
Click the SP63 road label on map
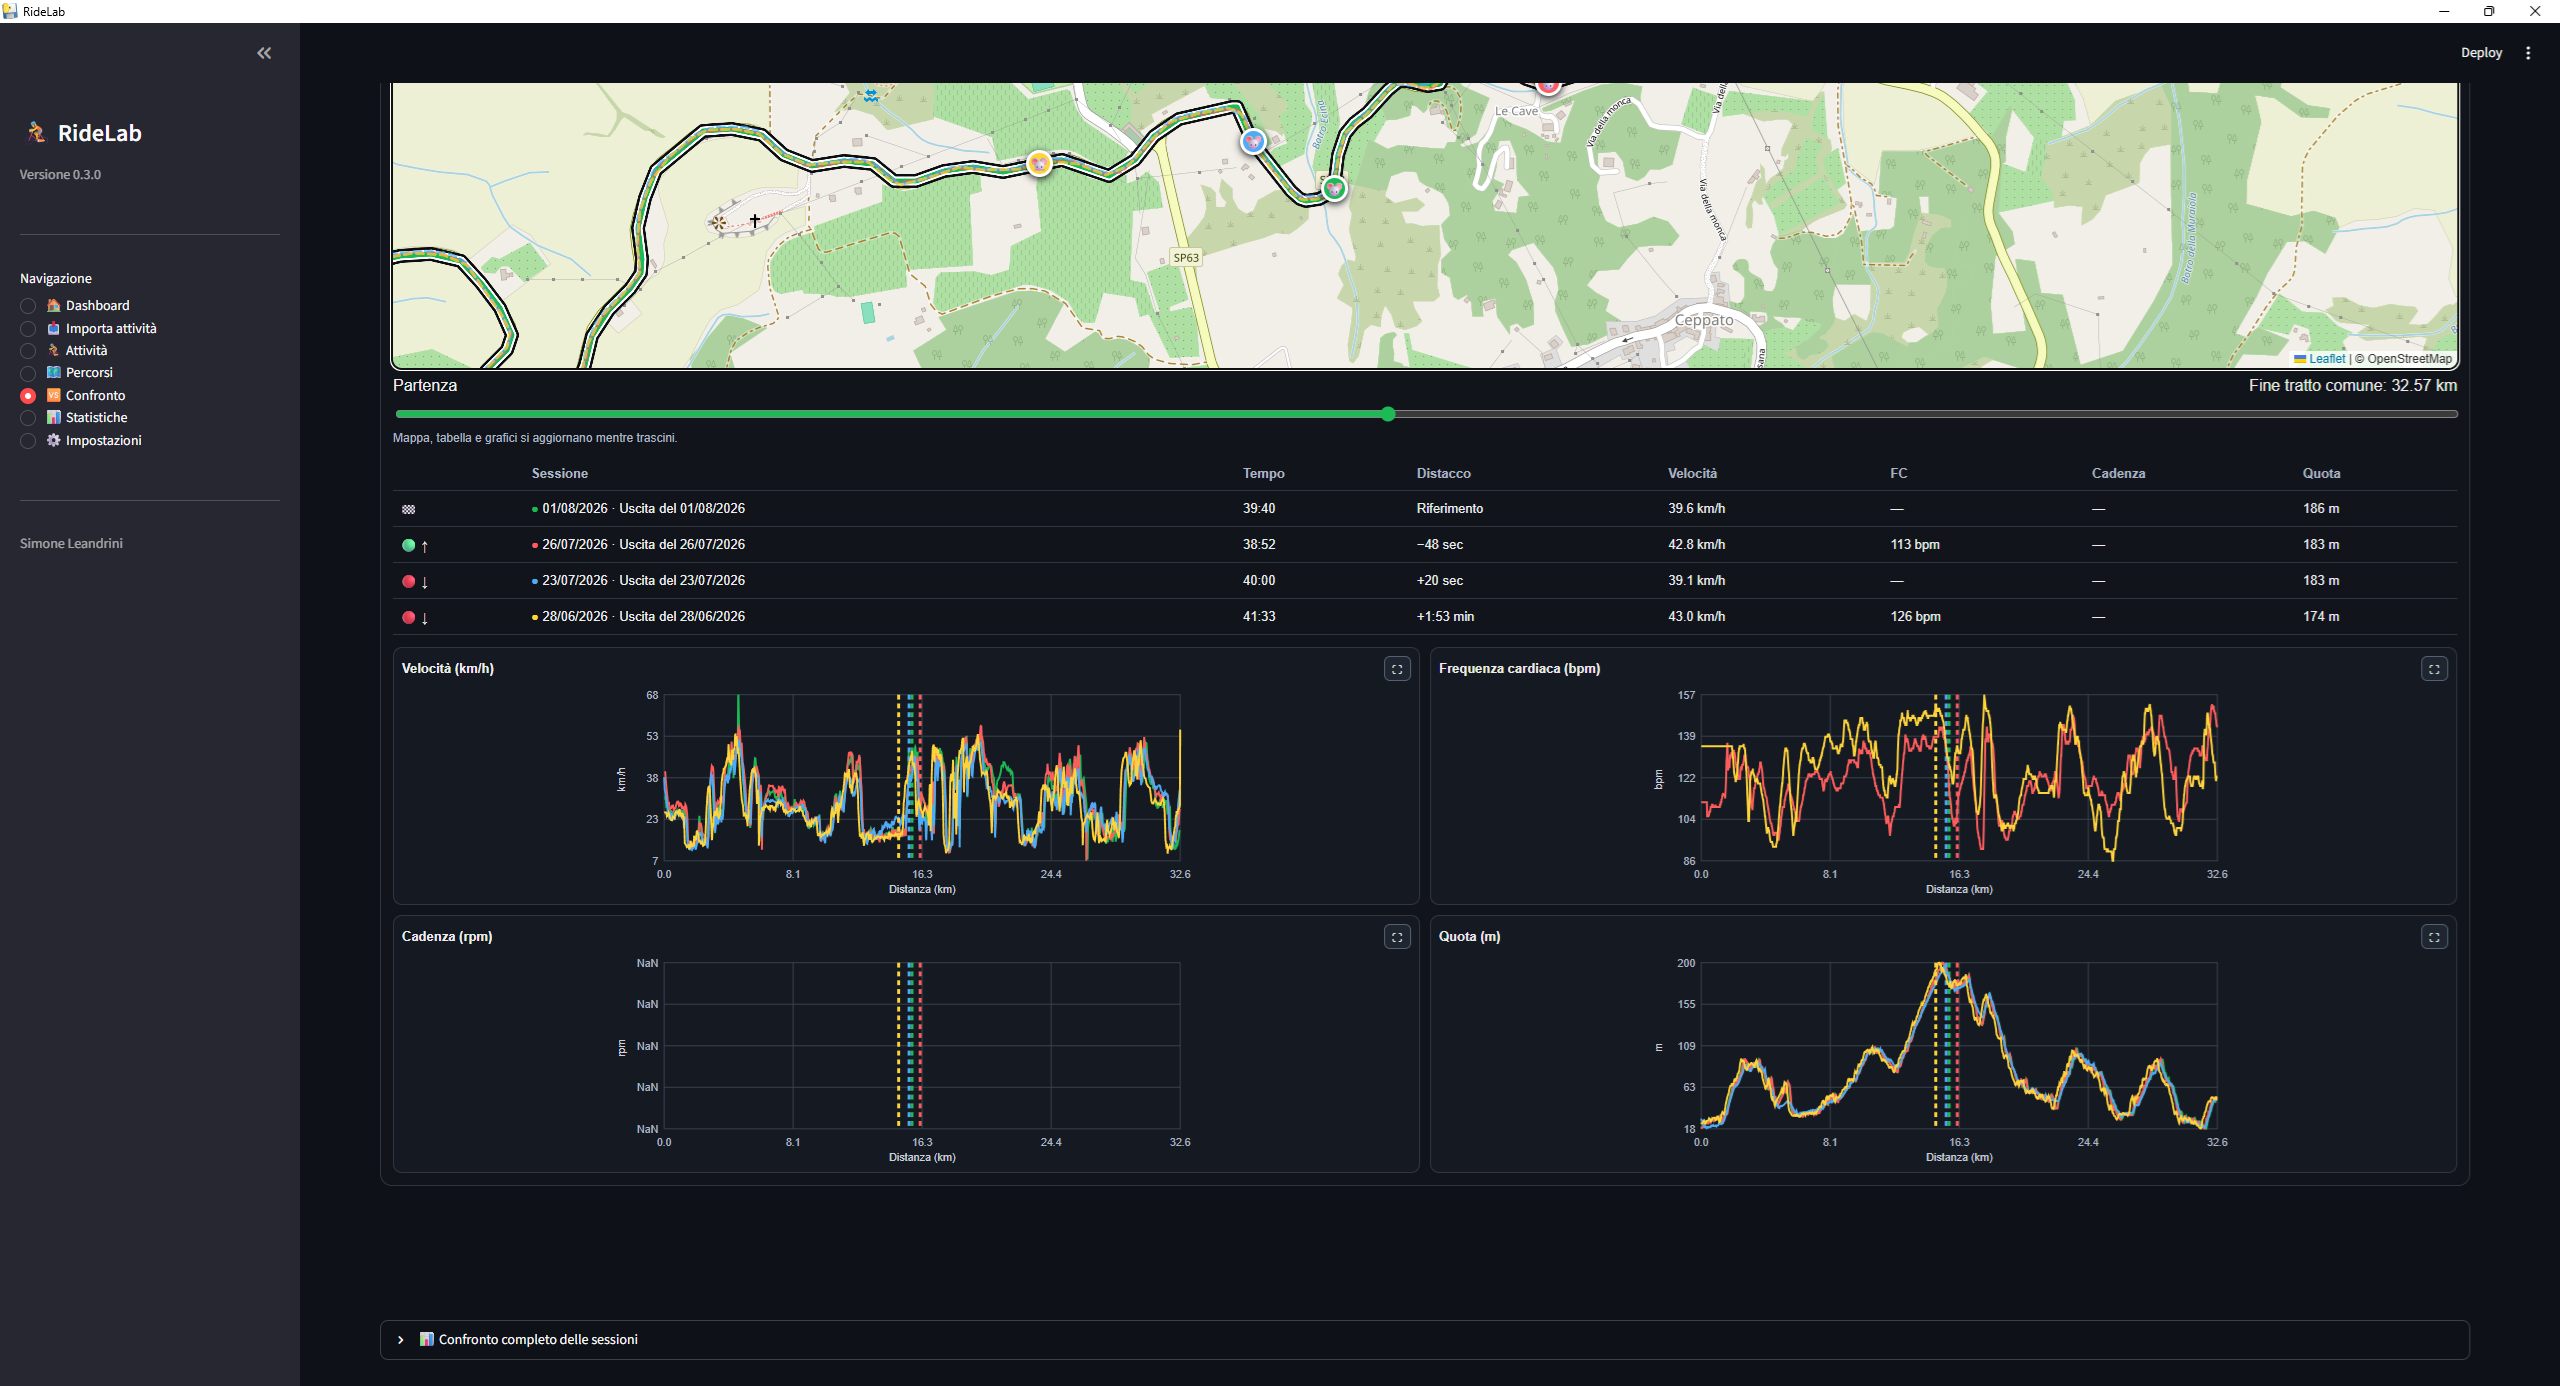coord(1186,258)
